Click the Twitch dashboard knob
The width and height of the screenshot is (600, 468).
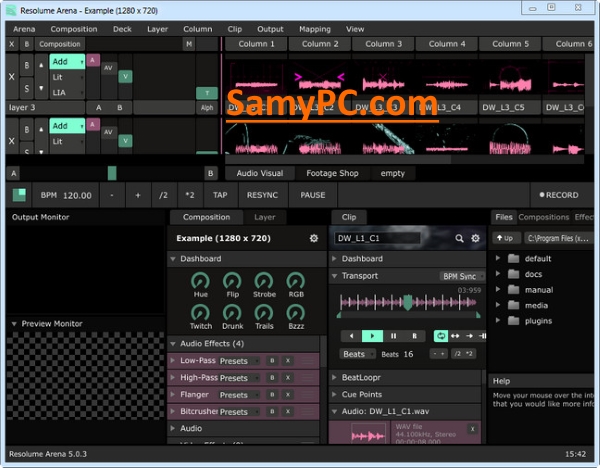pos(201,313)
